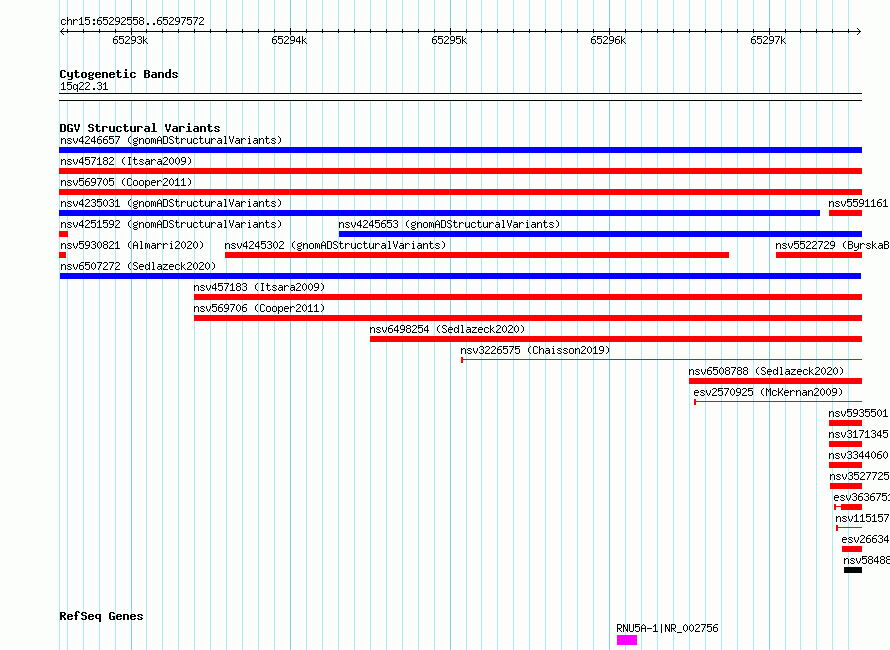890x650 pixels.
Task: Open the nsv569705 (Cooper2011) label
Action: tap(126, 182)
